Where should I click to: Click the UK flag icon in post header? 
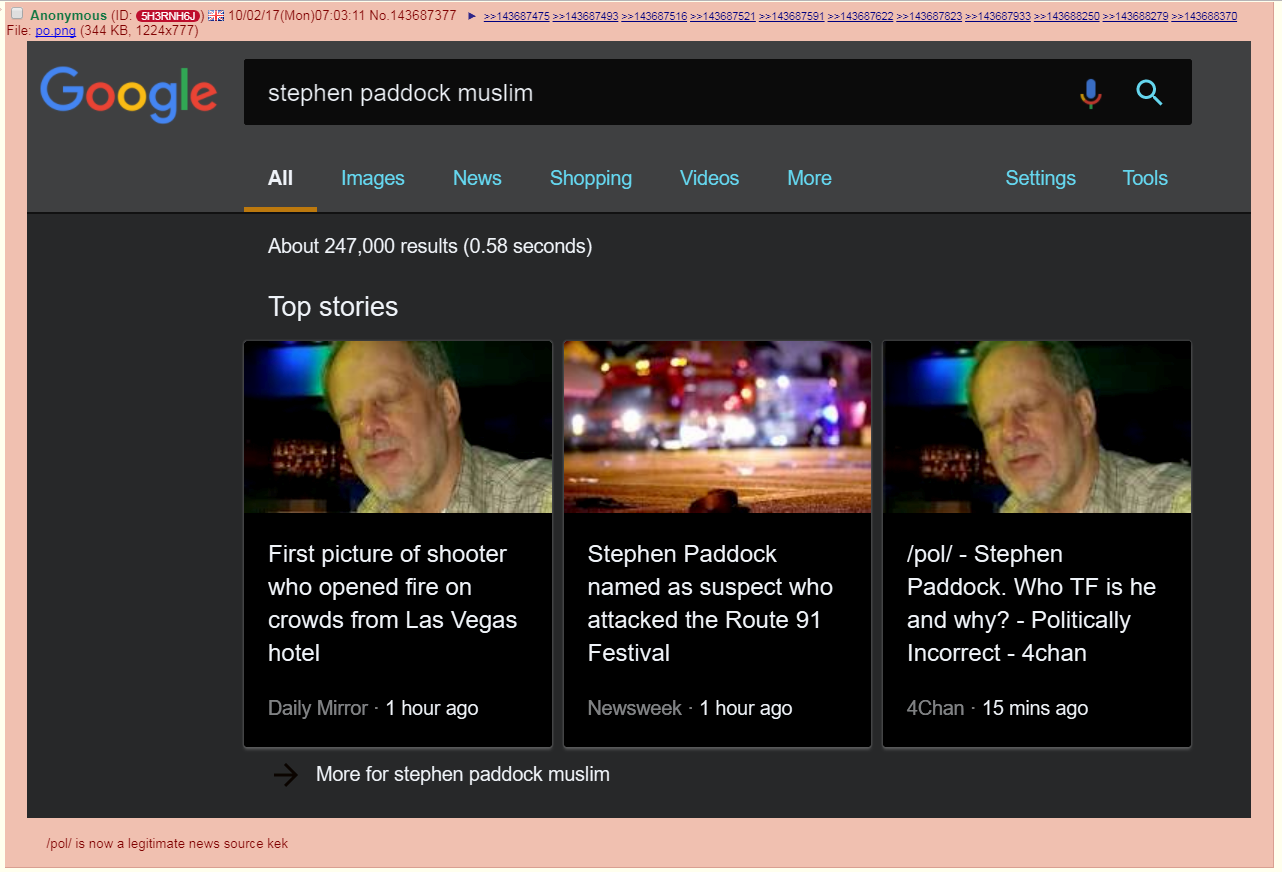pos(216,16)
